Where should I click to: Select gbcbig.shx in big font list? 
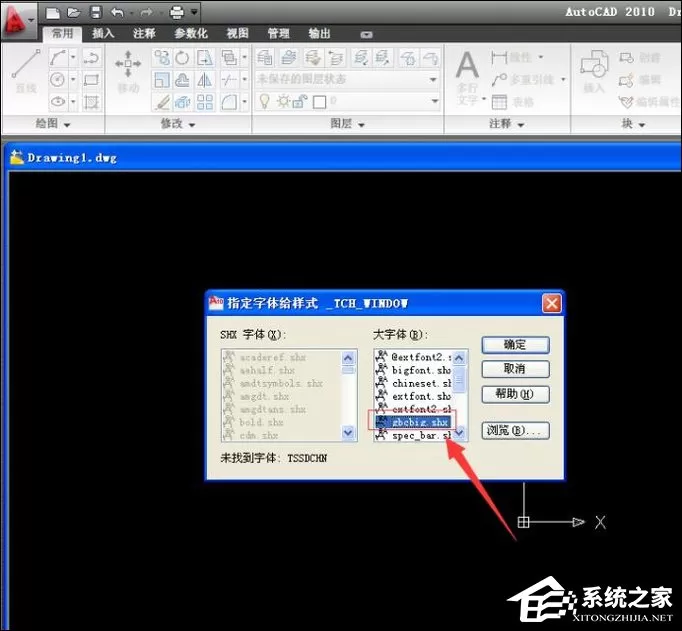414,422
